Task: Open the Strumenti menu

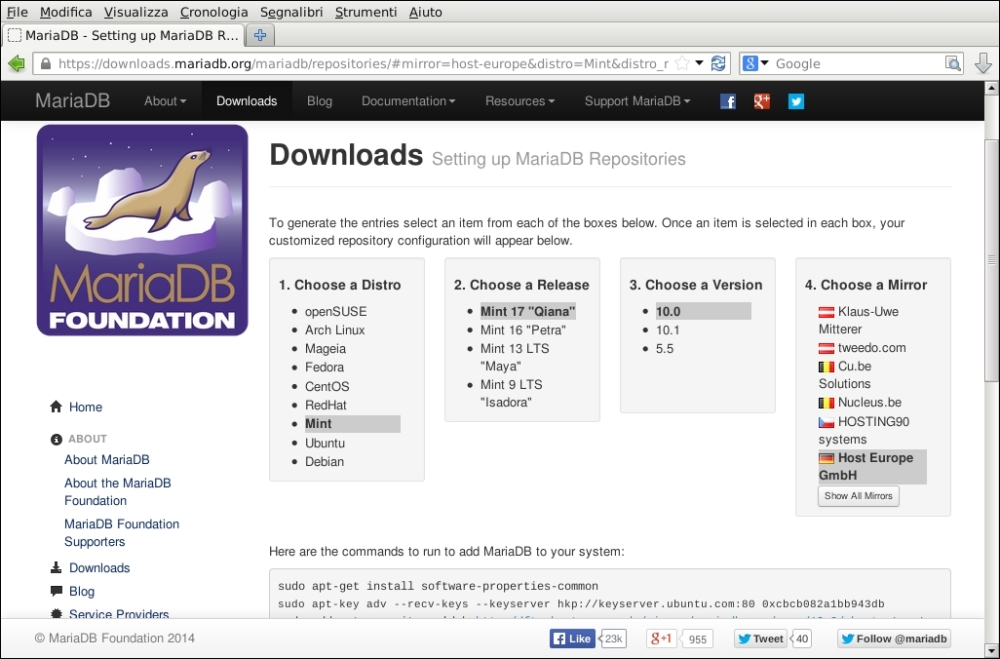Action: pyautogui.click(x=366, y=11)
